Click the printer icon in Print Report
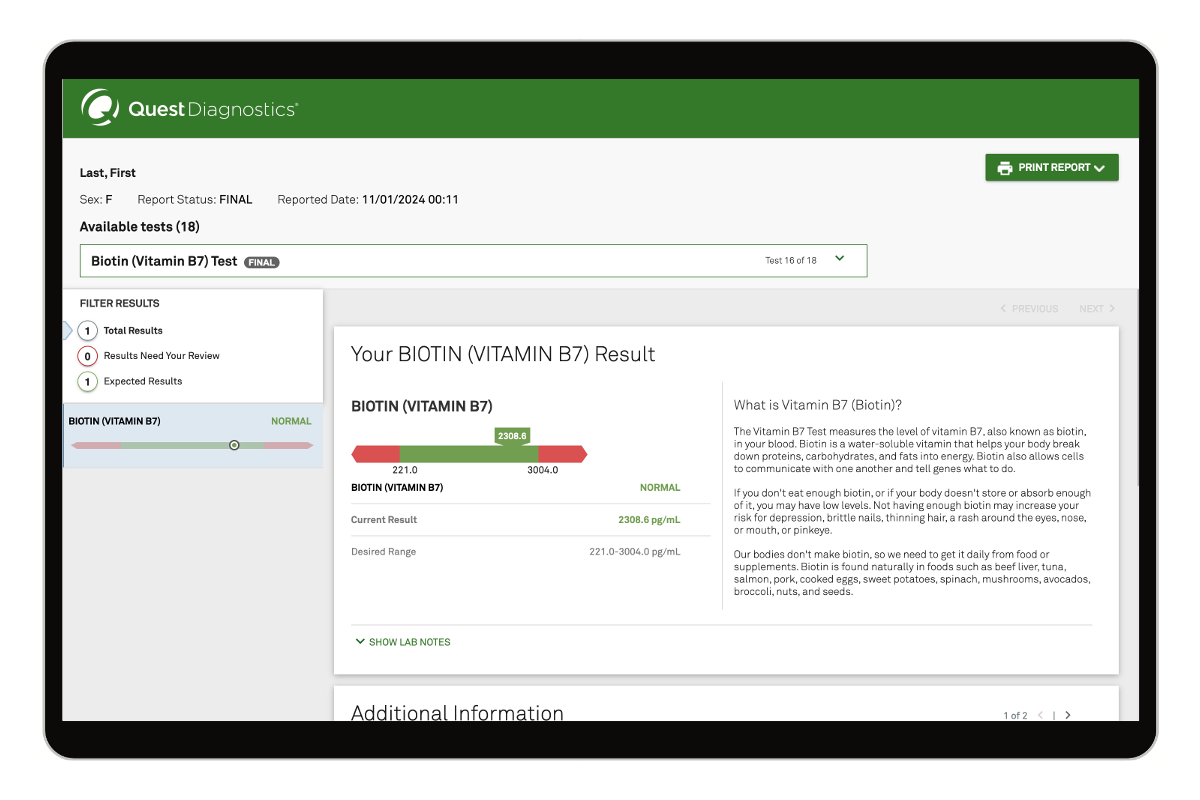 coord(1004,168)
